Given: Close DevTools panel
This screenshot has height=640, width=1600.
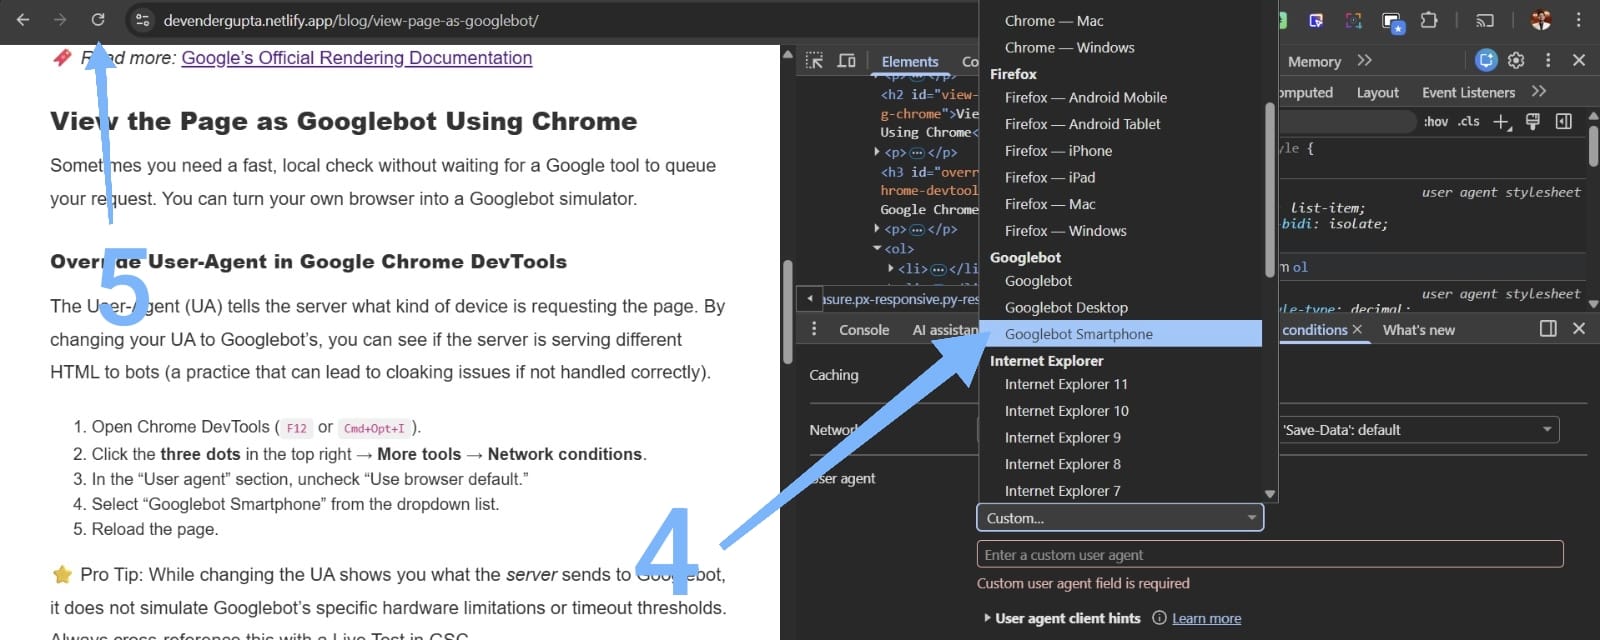Looking at the screenshot, I should [x=1579, y=60].
